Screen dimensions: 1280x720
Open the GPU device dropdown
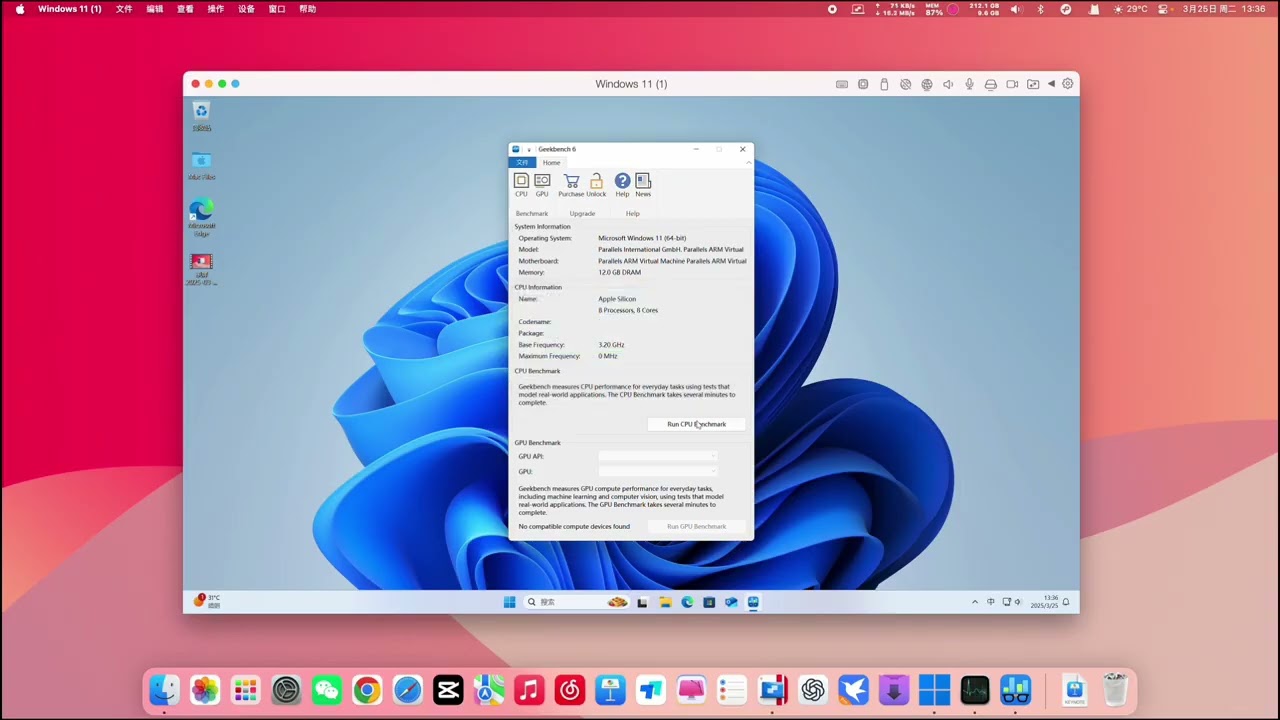tap(658, 471)
